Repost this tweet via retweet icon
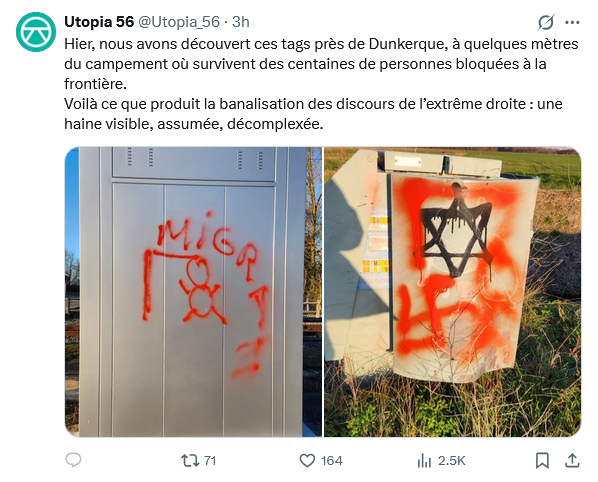The width and height of the screenshot is (598, 482). click(190, 460)
